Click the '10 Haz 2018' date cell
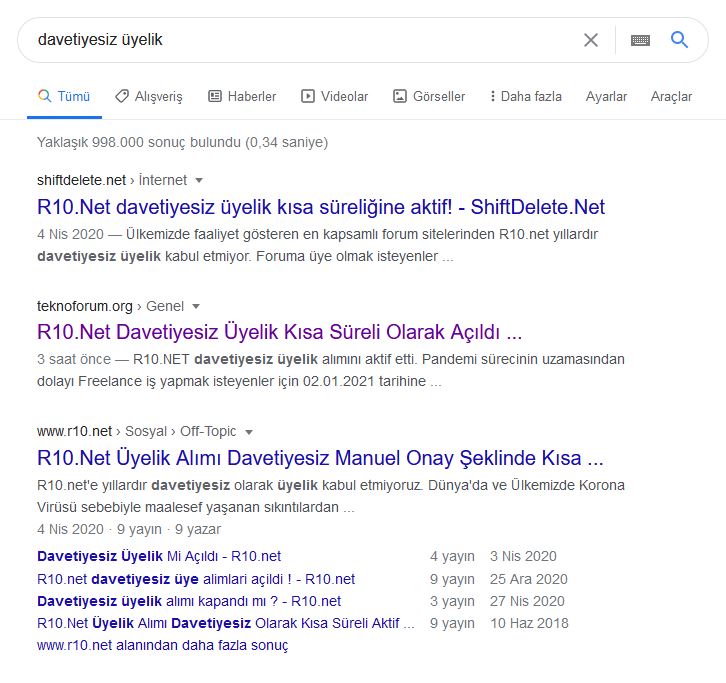 (x=529, y=623)
